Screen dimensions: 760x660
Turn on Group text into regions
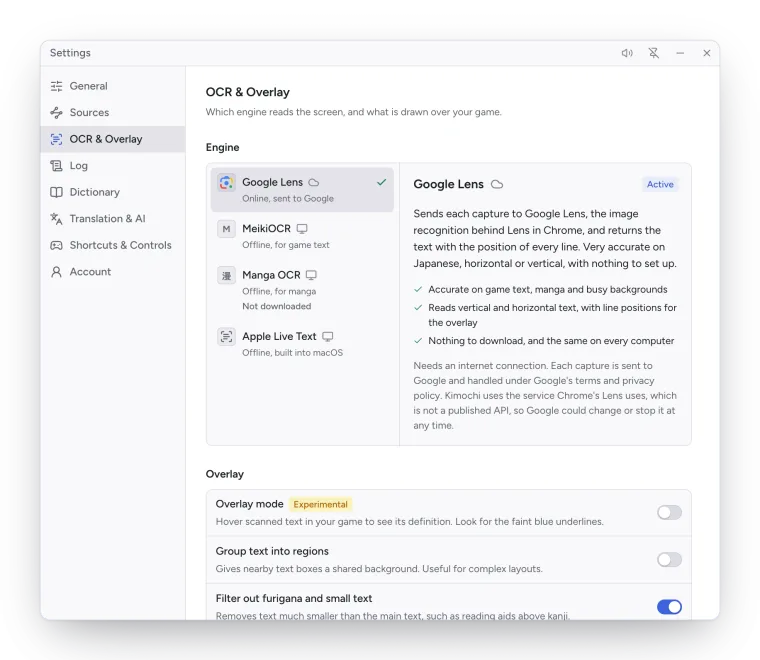click(669, 560)
